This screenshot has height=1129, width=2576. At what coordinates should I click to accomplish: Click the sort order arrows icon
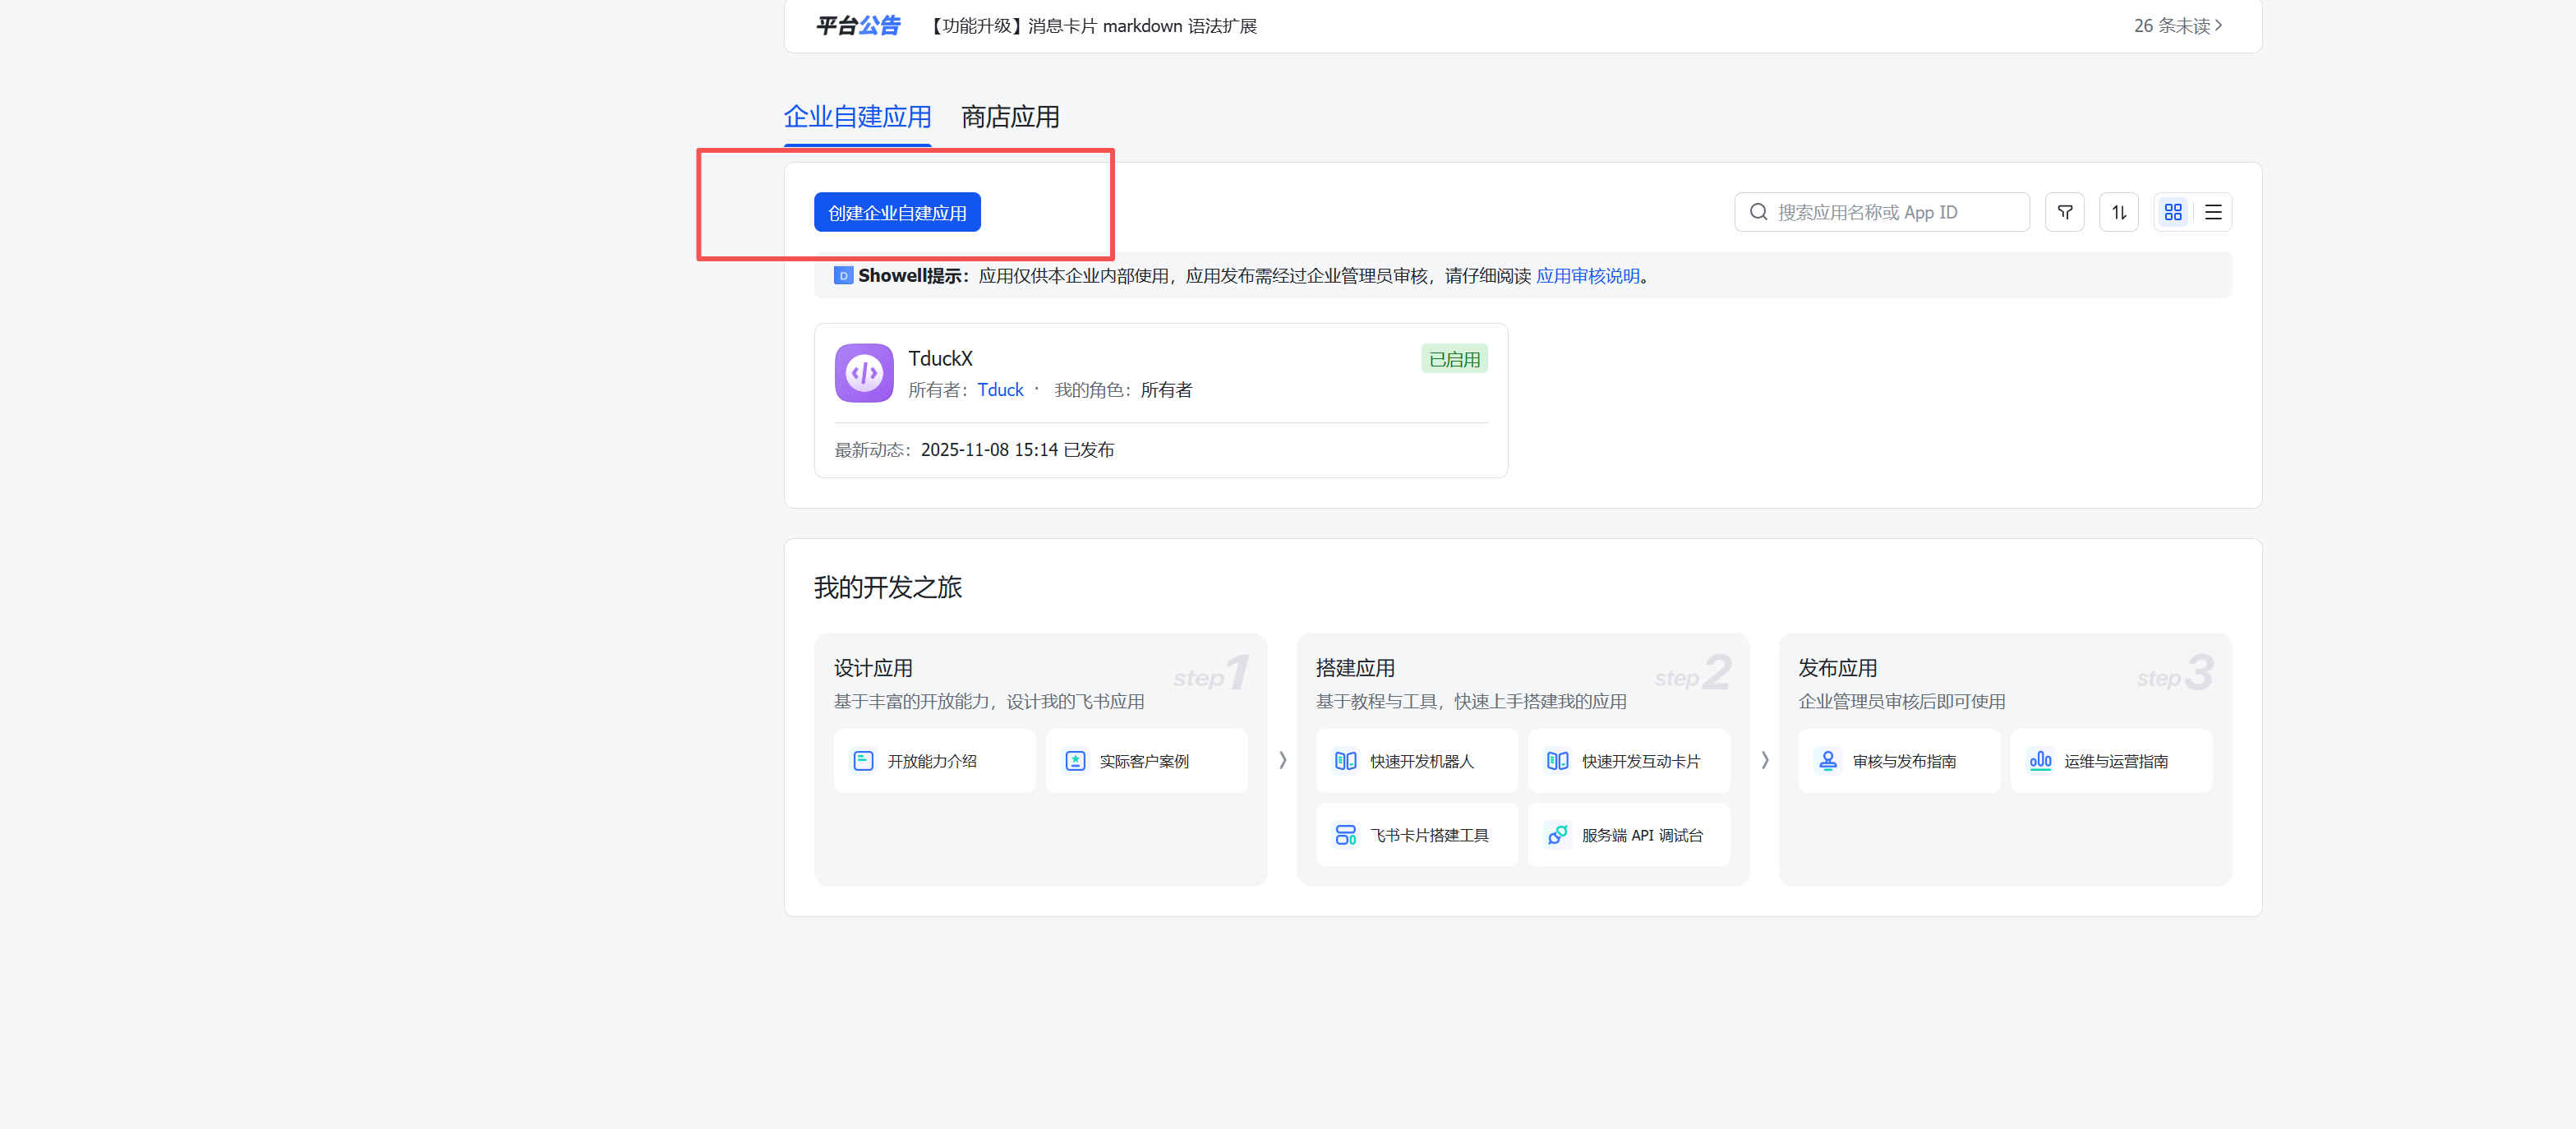(x=2118, y=212)
